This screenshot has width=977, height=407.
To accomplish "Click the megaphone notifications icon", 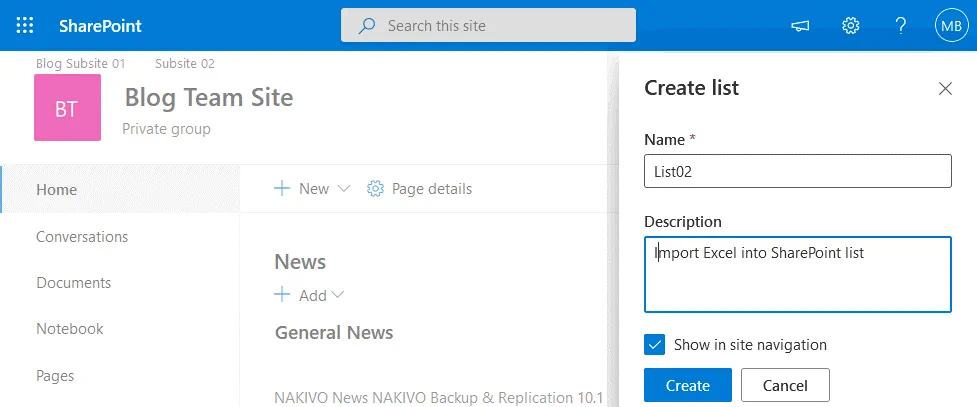I will click(x=800, y=25).
